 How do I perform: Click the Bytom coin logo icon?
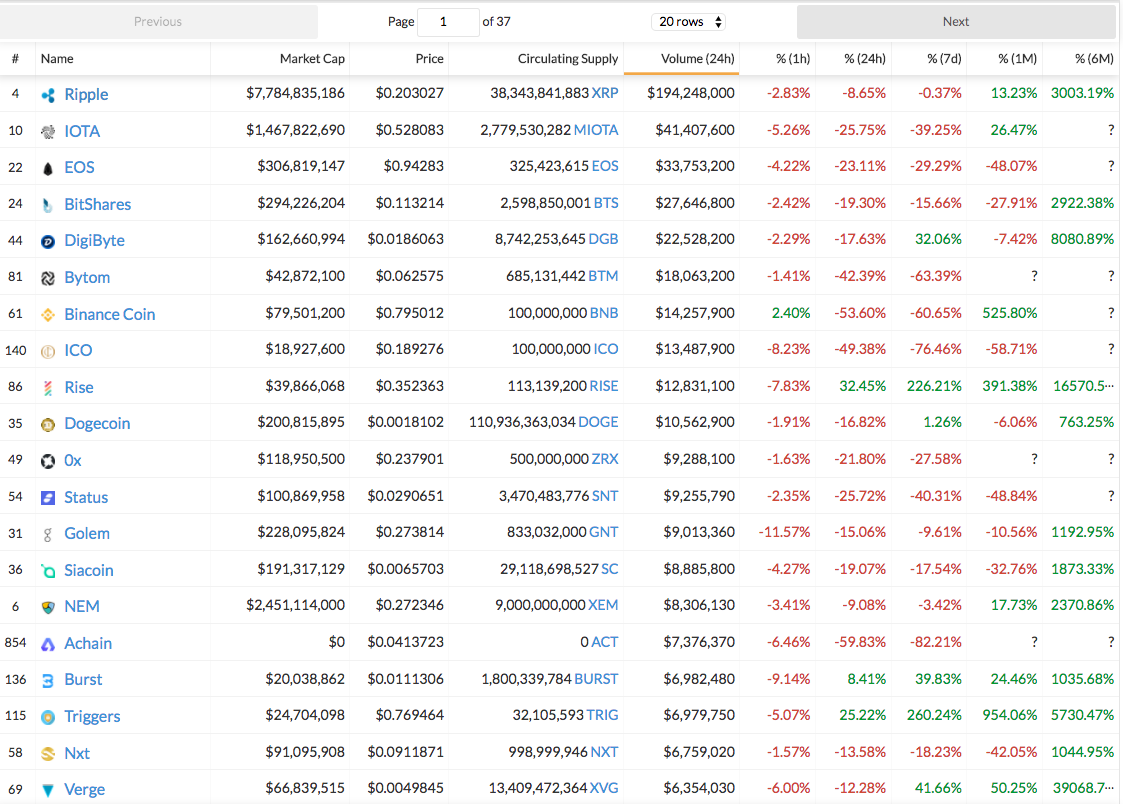click(48, 279)
